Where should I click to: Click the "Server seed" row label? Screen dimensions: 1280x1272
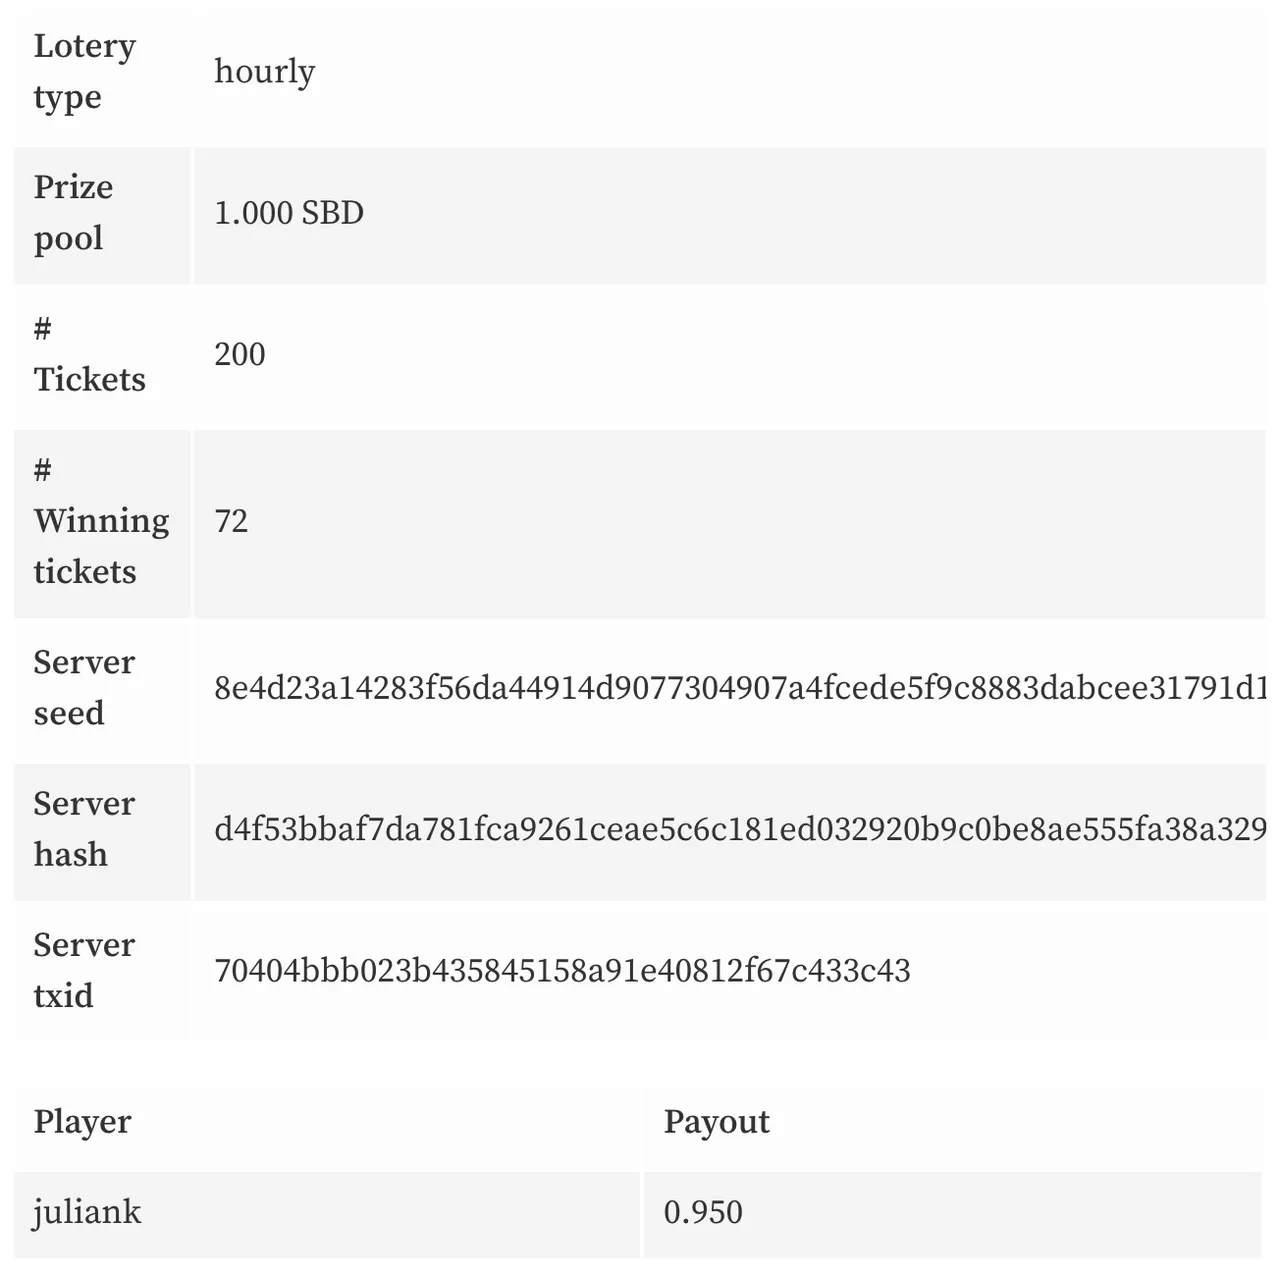[84, 687]
